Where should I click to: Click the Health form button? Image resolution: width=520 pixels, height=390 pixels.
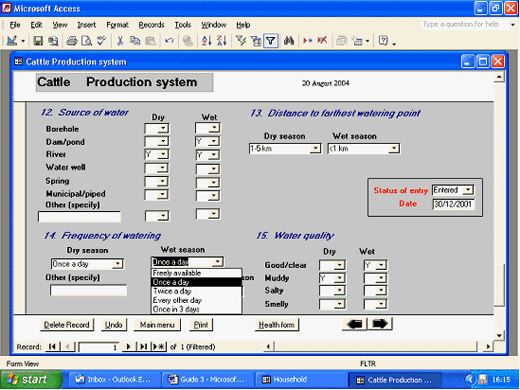[x=277, y=325]
